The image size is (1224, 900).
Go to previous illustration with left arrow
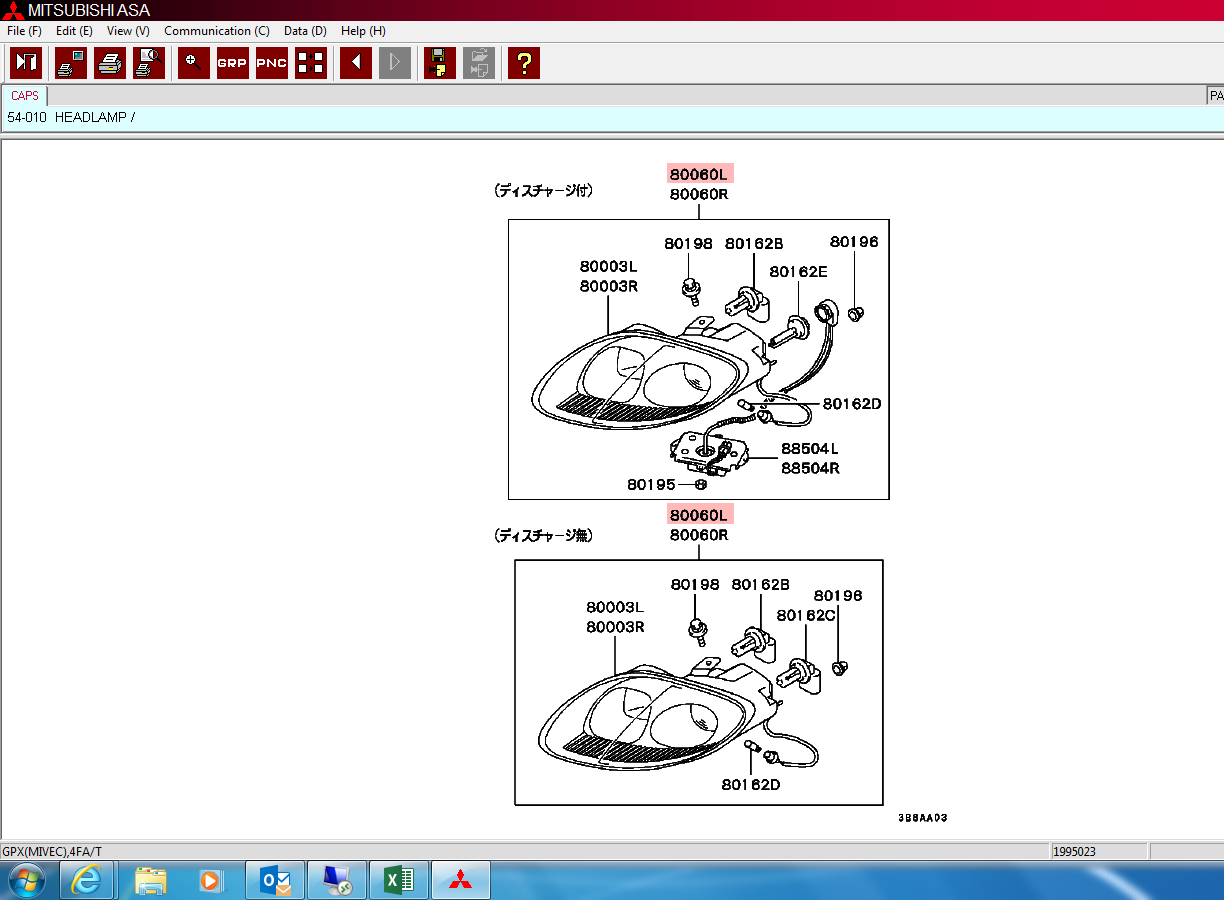click(356, 63)
